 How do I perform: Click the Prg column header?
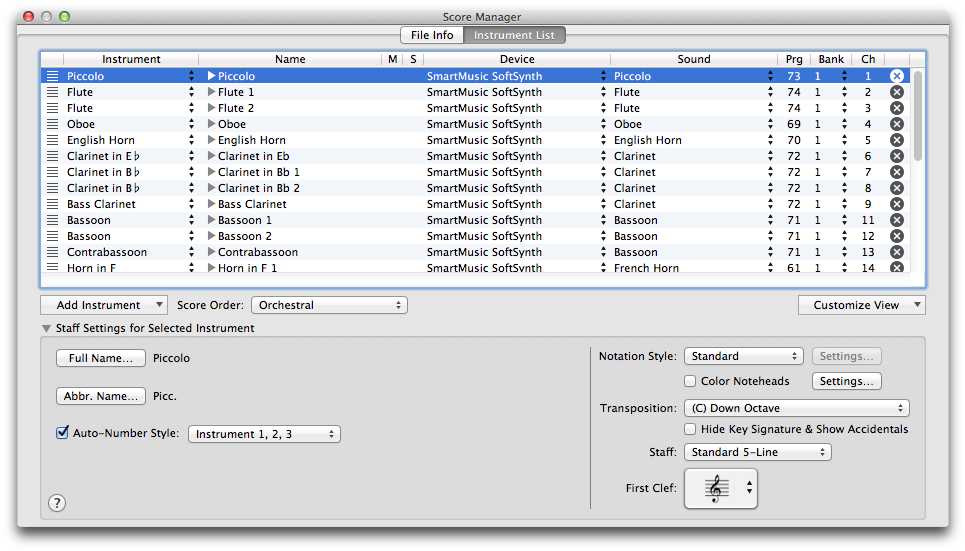tap(794, 59)
